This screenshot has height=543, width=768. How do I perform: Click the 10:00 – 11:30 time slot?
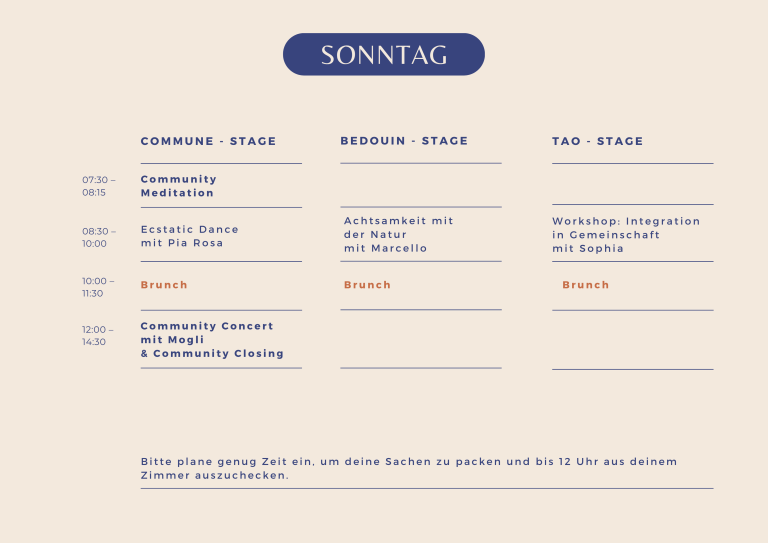(98, 287)
